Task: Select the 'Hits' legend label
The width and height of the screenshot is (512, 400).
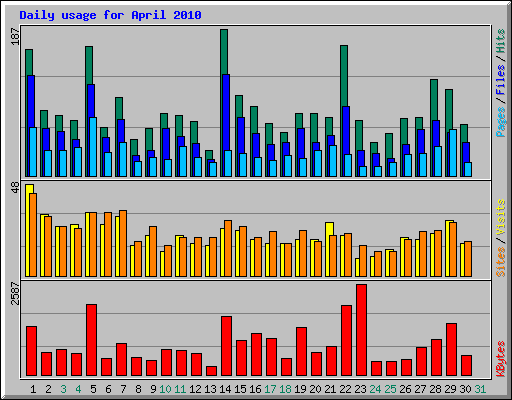Action: (501, 41)
